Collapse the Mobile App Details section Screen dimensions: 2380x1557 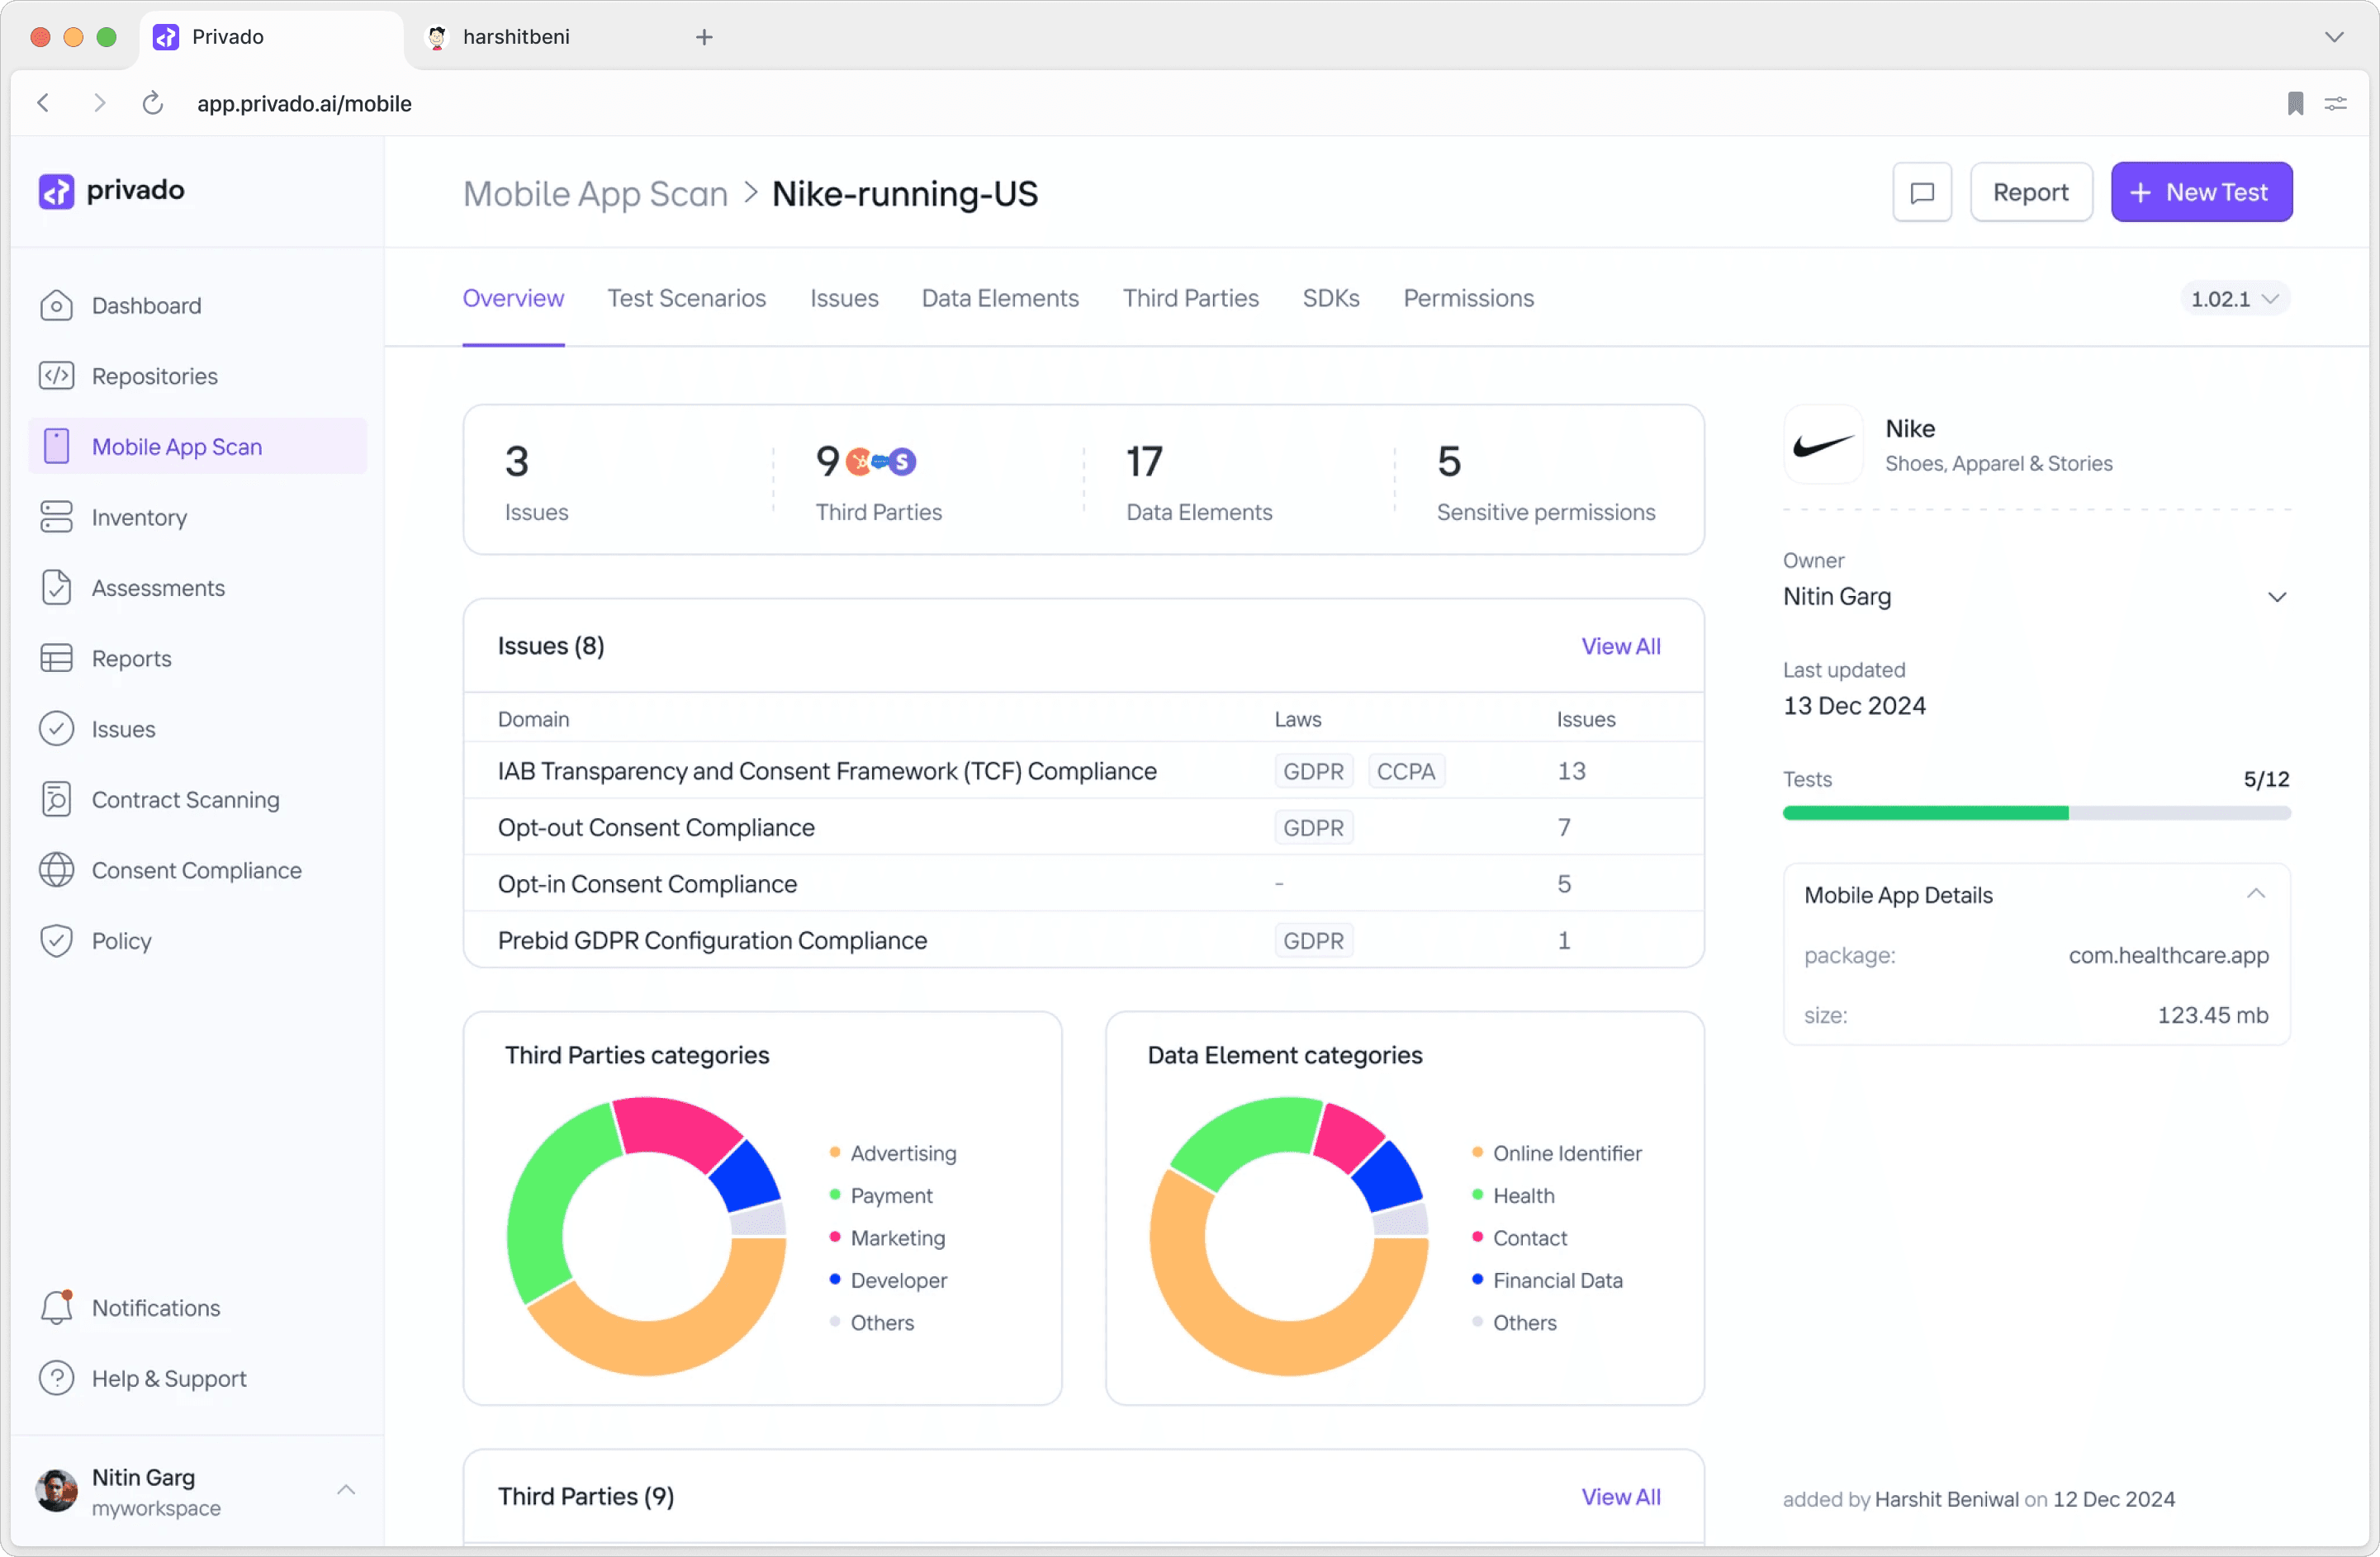[2255, 894]
